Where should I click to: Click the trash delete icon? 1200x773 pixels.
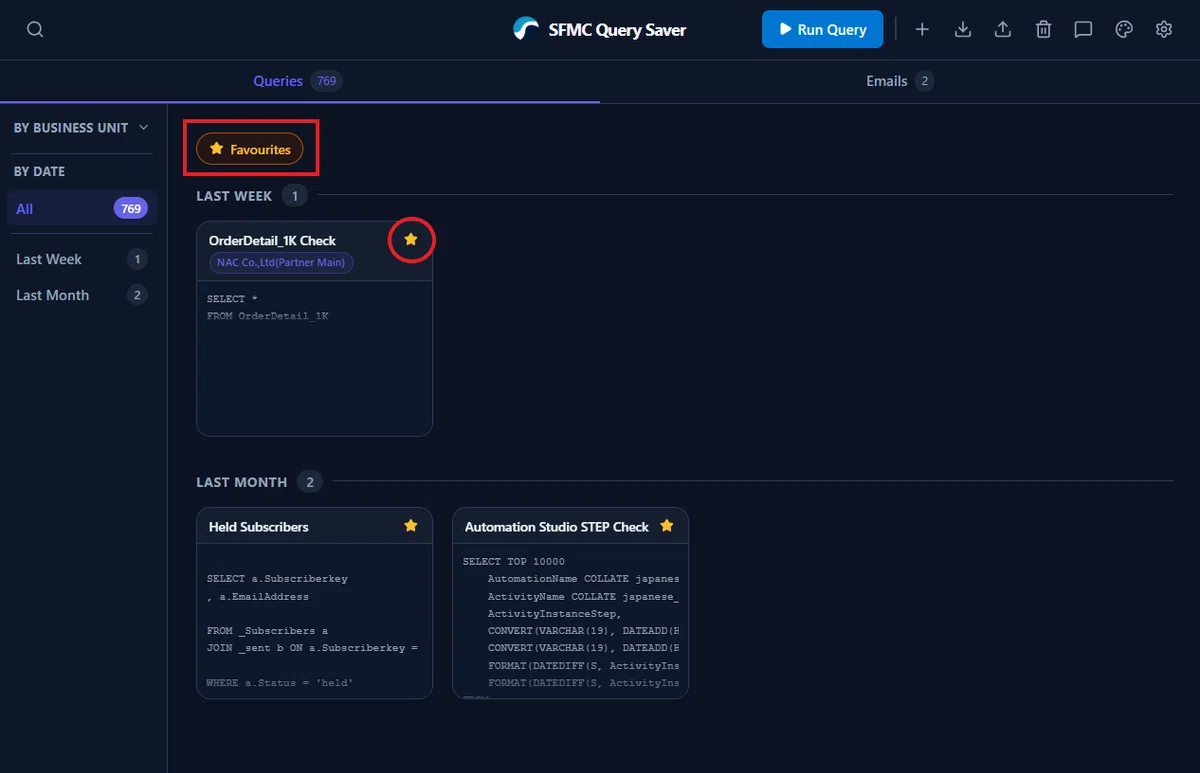click(x=1043, y=30)
